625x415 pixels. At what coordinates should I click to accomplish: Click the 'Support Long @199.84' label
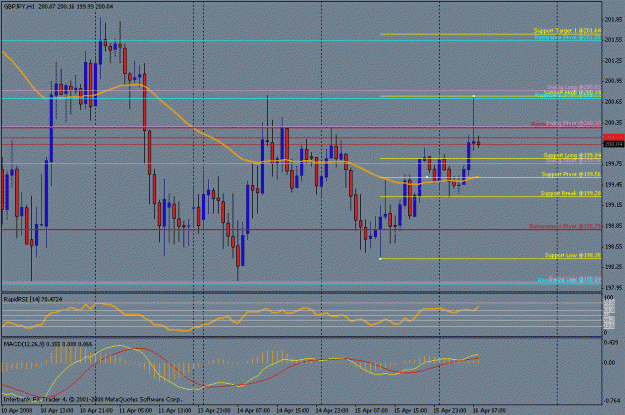pyautogui.click(x=572, y=155)
